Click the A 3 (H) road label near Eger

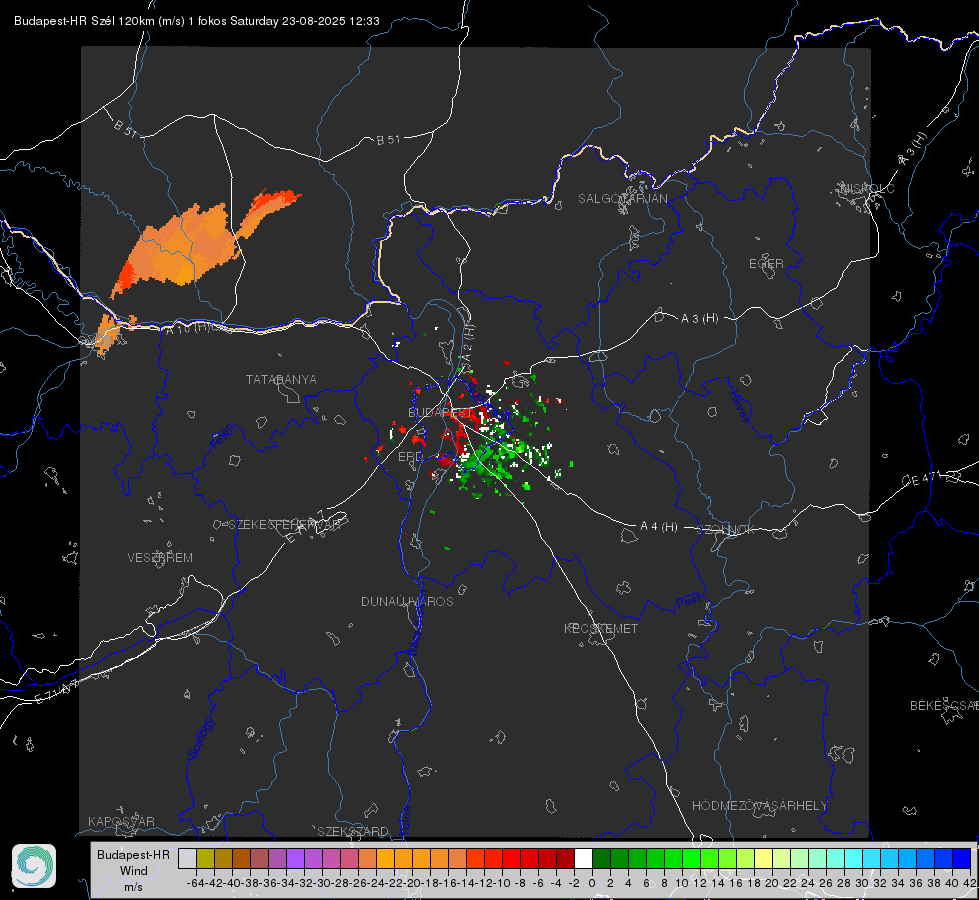coord(699,319)
